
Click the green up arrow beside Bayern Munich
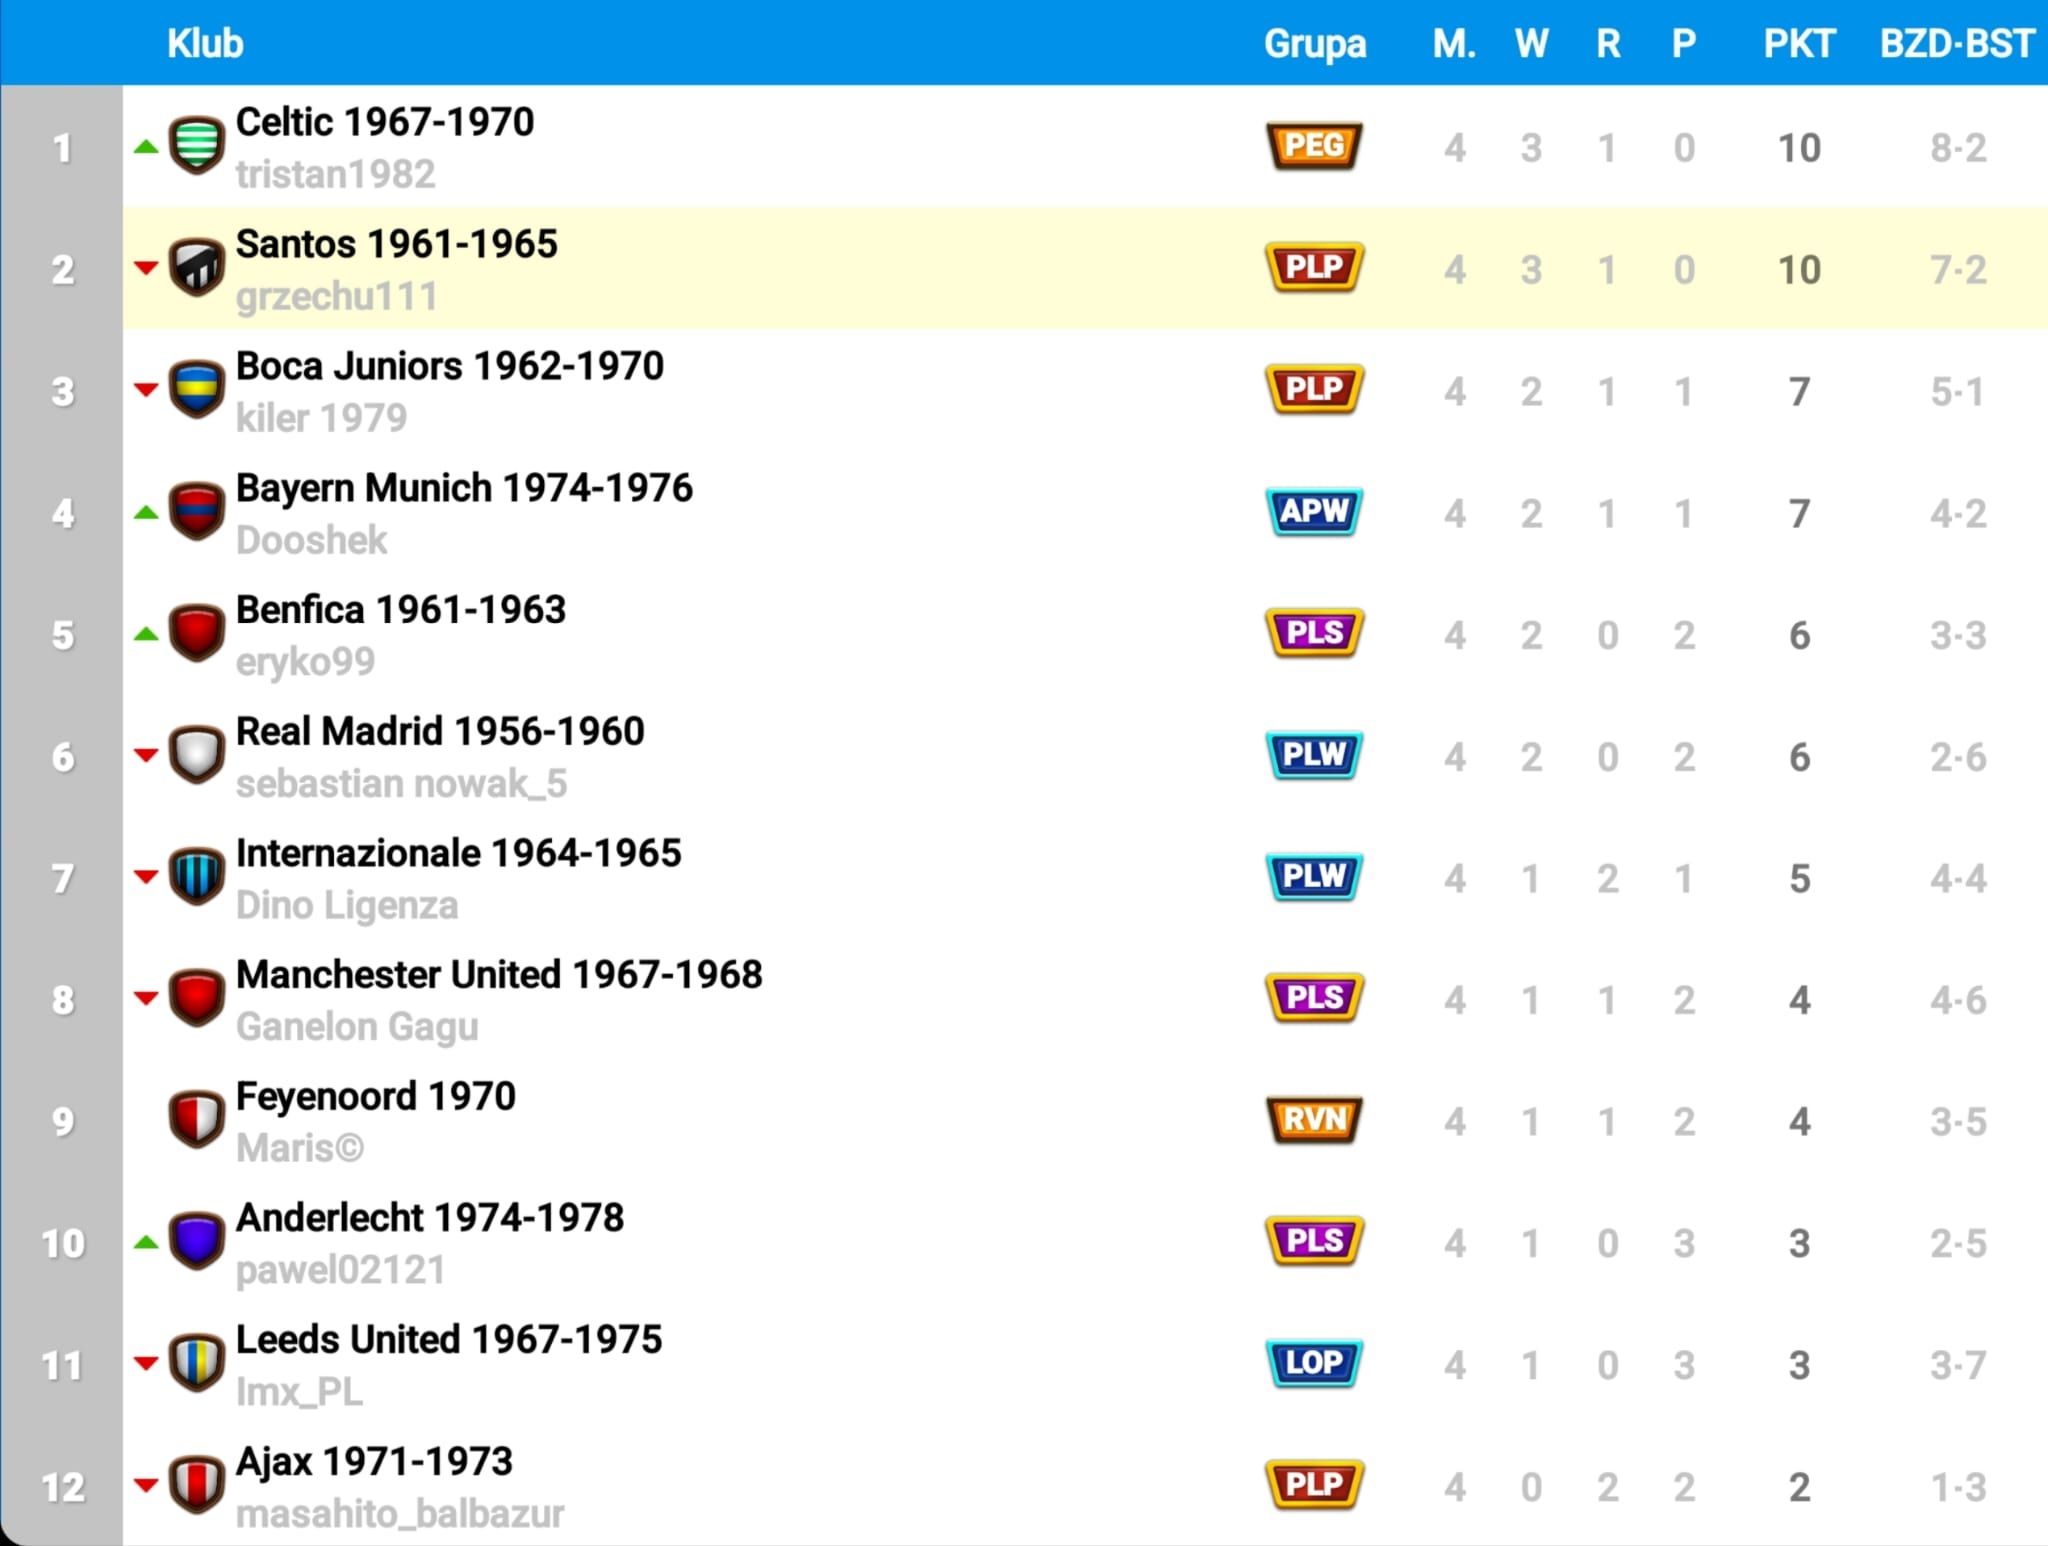pos(146,513)
